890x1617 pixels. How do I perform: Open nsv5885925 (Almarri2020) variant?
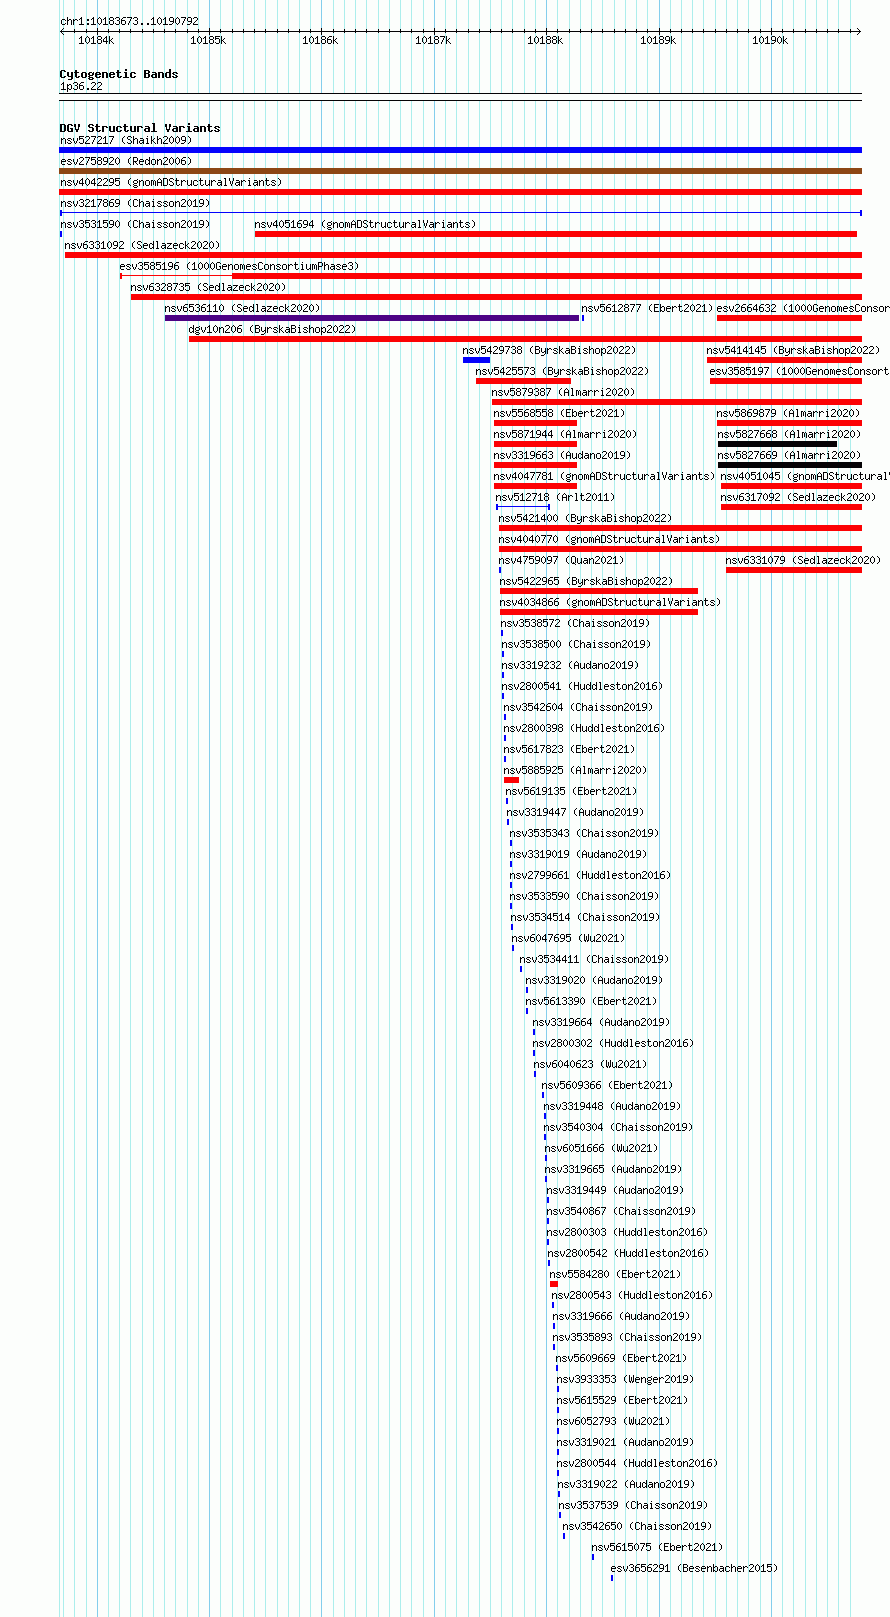(575, 770)
